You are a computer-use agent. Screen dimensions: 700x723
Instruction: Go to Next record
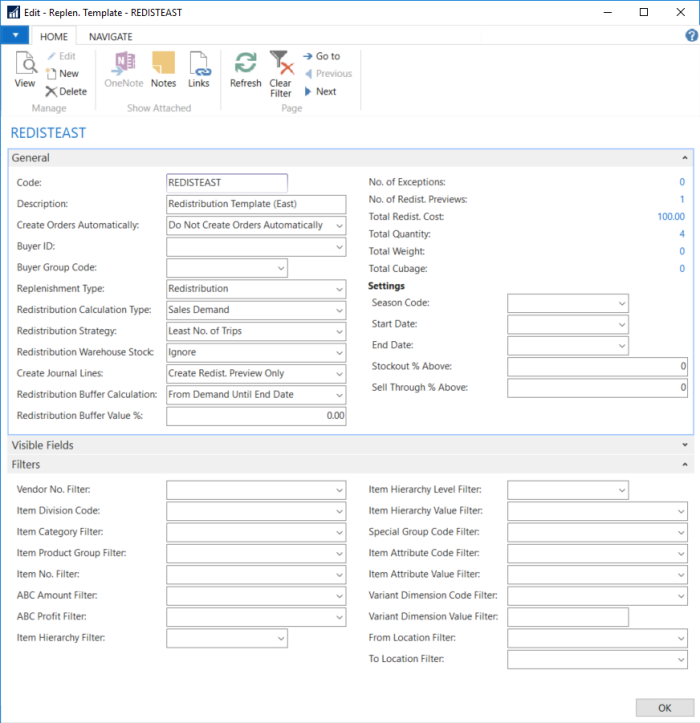pos(320,91)
